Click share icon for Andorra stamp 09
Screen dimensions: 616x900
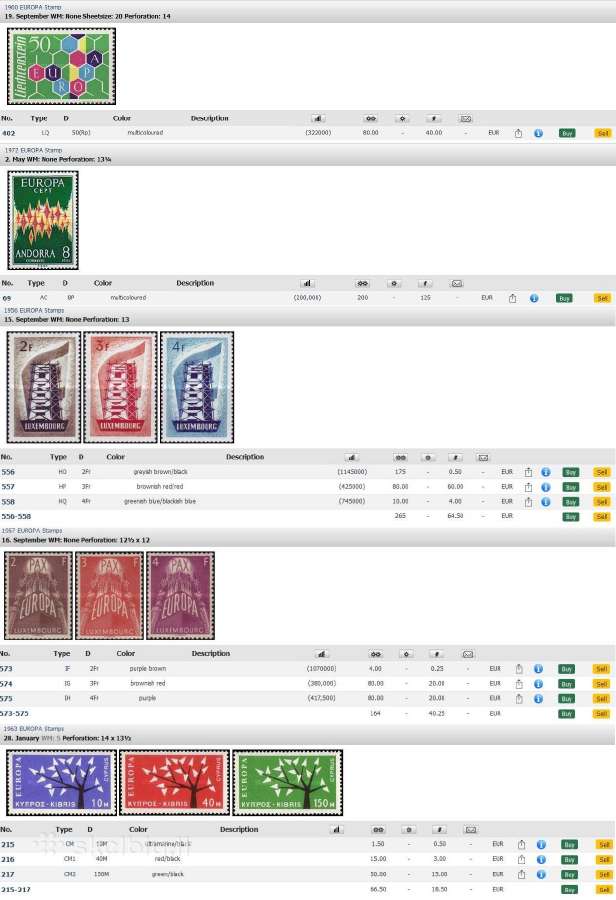tap(512, 298)
